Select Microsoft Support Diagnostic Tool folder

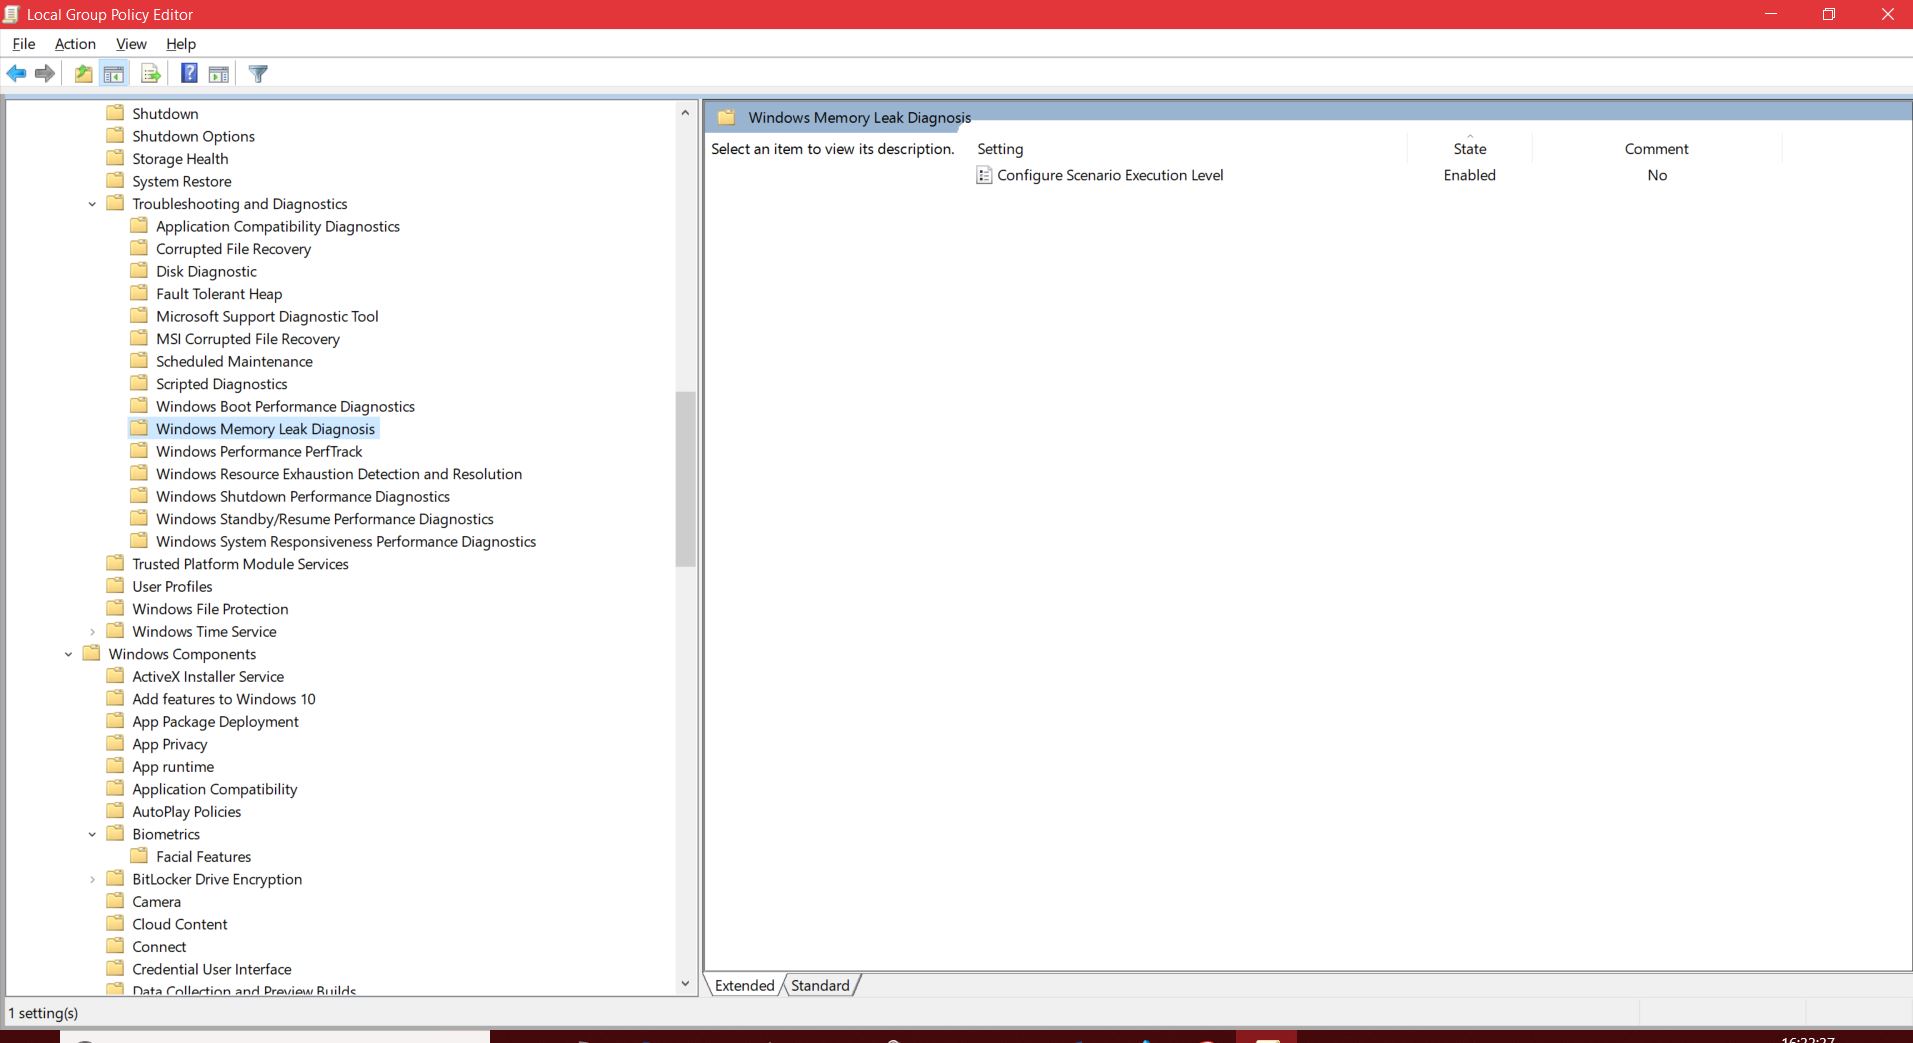tap(267, 316)
